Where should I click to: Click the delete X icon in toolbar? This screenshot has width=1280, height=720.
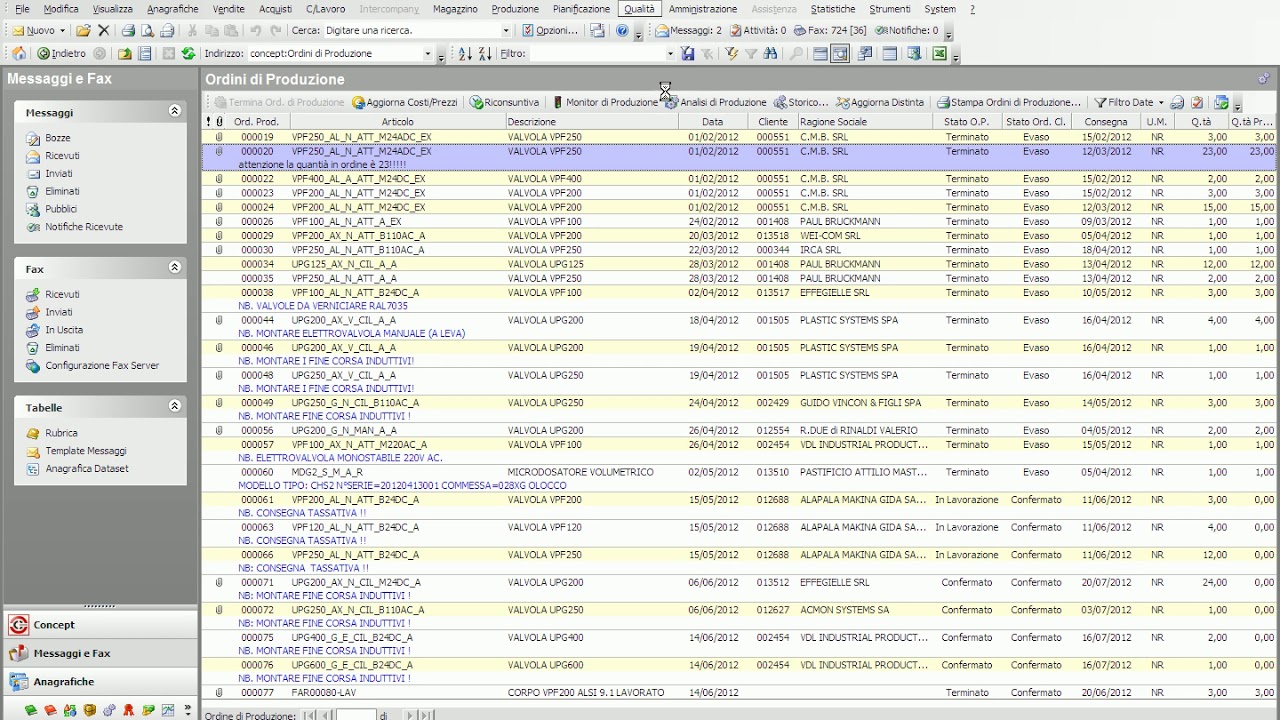103,31
